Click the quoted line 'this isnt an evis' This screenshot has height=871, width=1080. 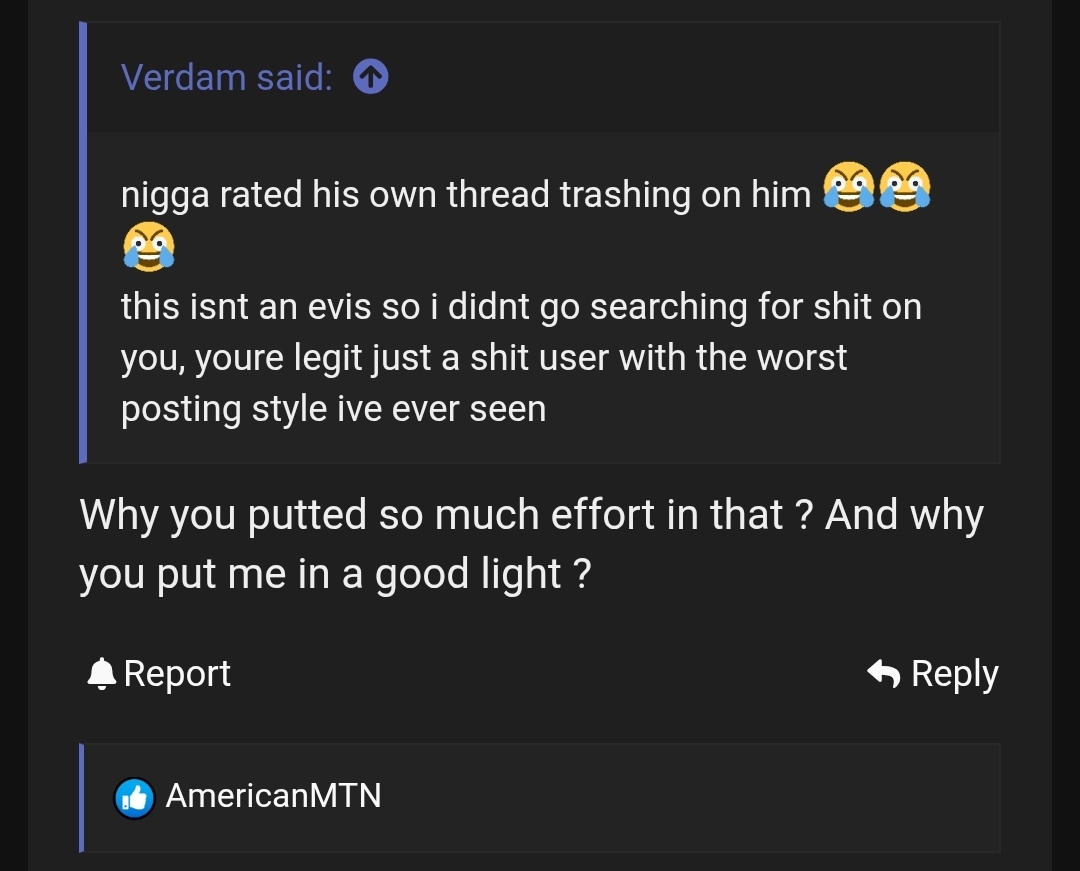pyautogui.click(x=520, y=306)
